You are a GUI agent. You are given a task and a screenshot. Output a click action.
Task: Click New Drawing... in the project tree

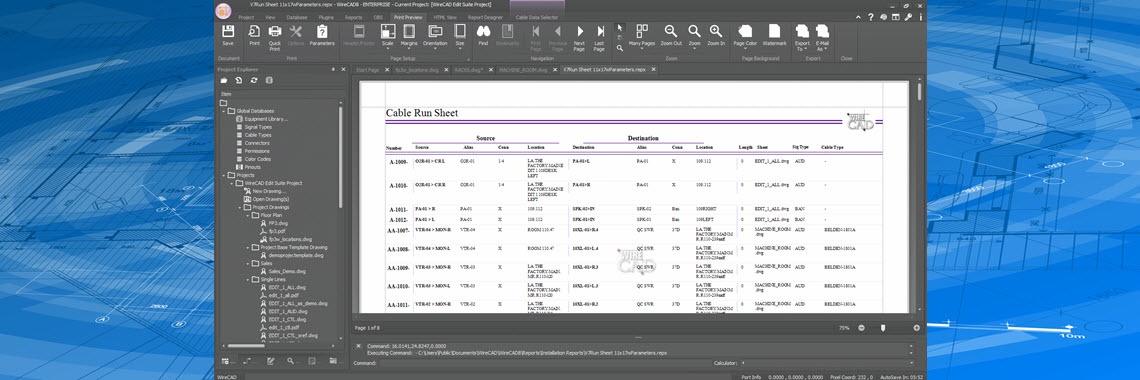click(x=270, y=191)
